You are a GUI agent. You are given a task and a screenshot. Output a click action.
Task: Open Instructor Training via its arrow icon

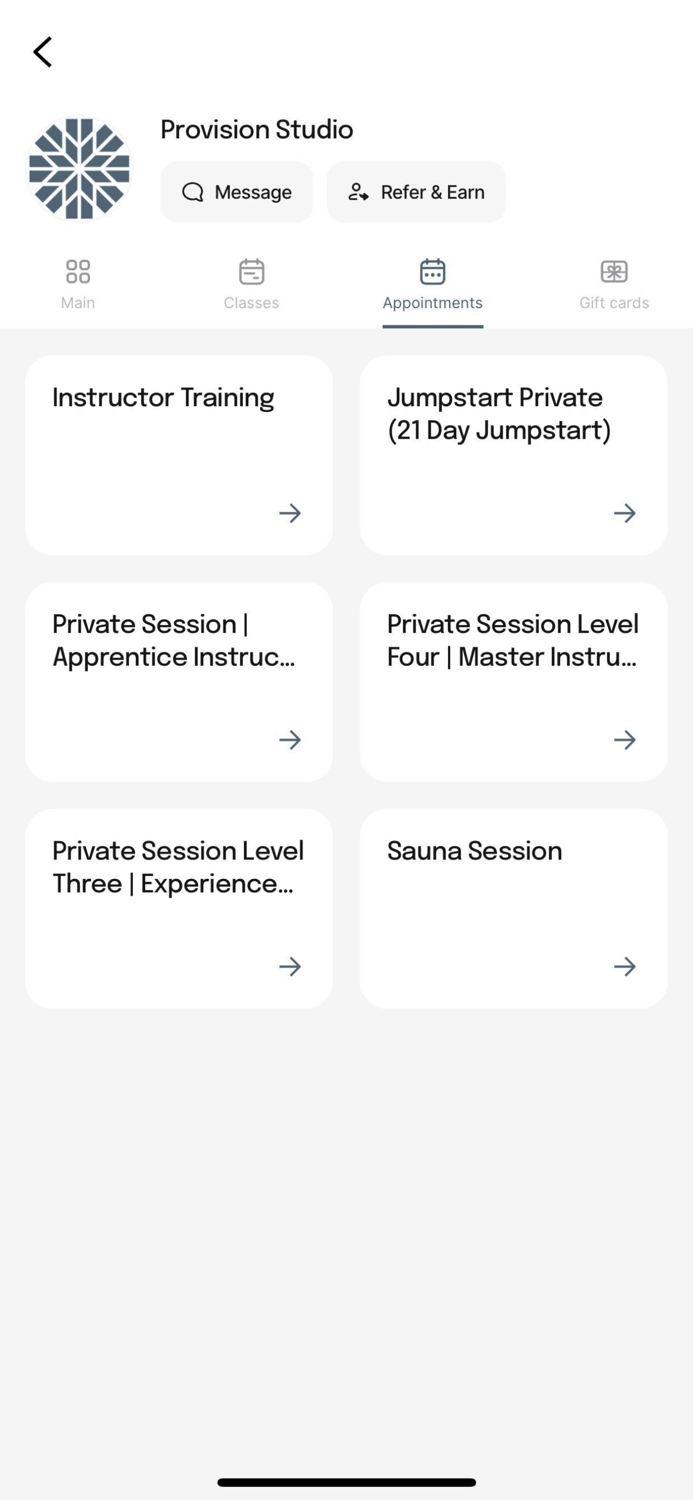289,513
